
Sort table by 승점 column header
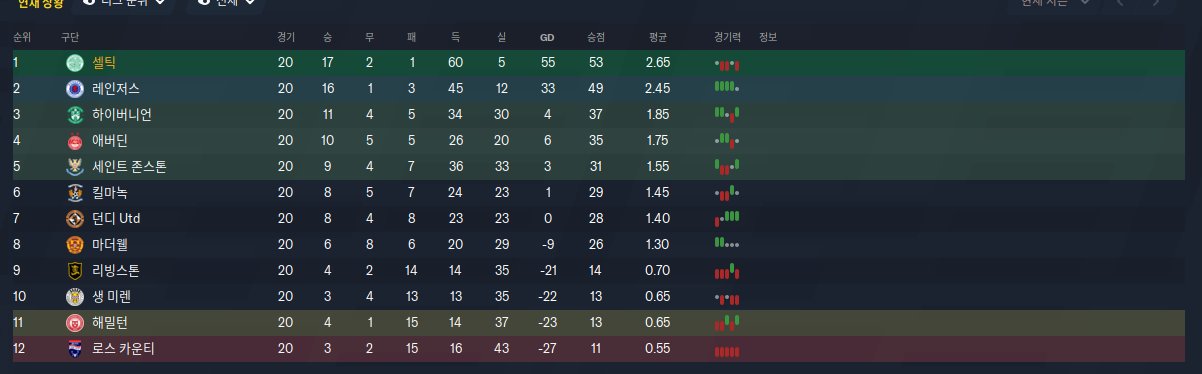click(x=595, y=37)
